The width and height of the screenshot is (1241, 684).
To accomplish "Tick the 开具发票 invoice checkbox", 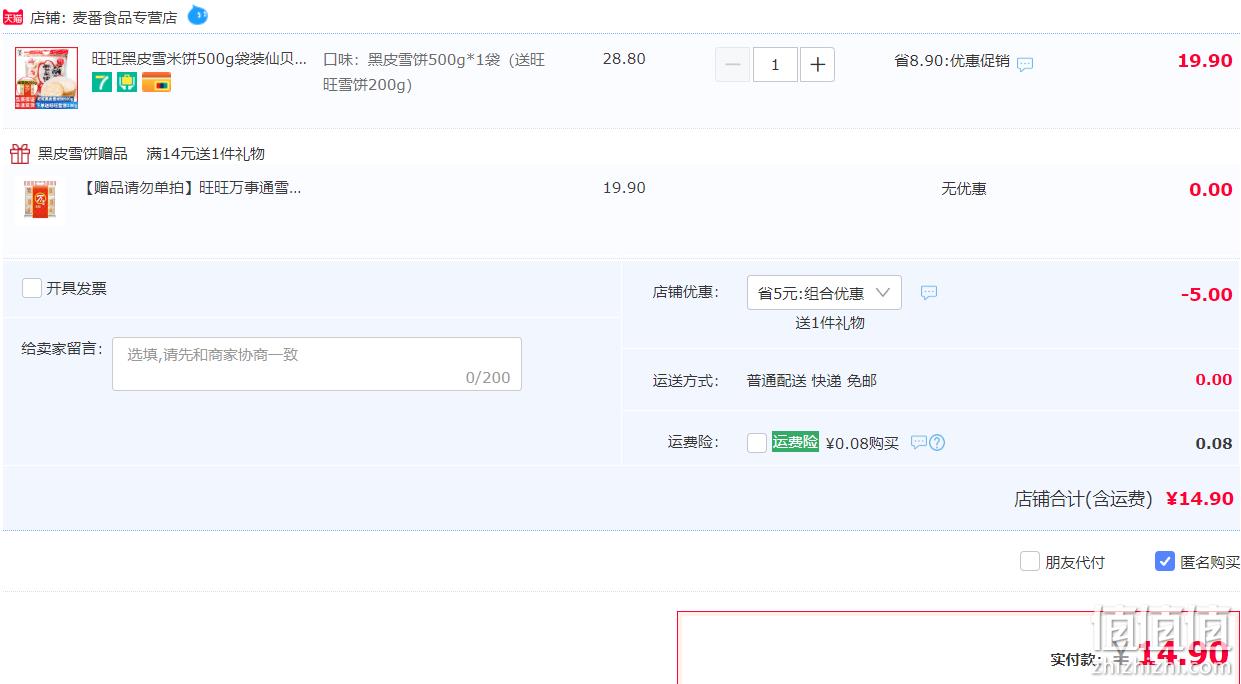I will tap(32, 288).
